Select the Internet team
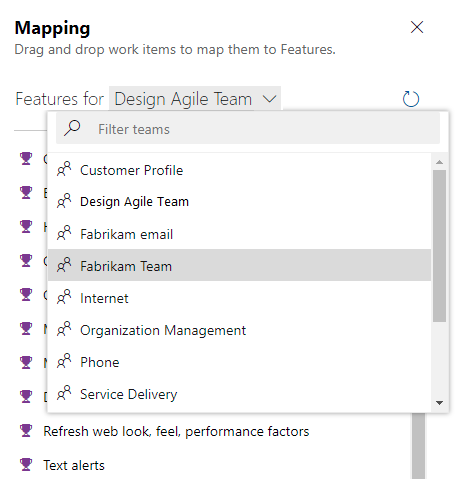The height and width of the screenshot is (479, 470). (x=239, y=298)
